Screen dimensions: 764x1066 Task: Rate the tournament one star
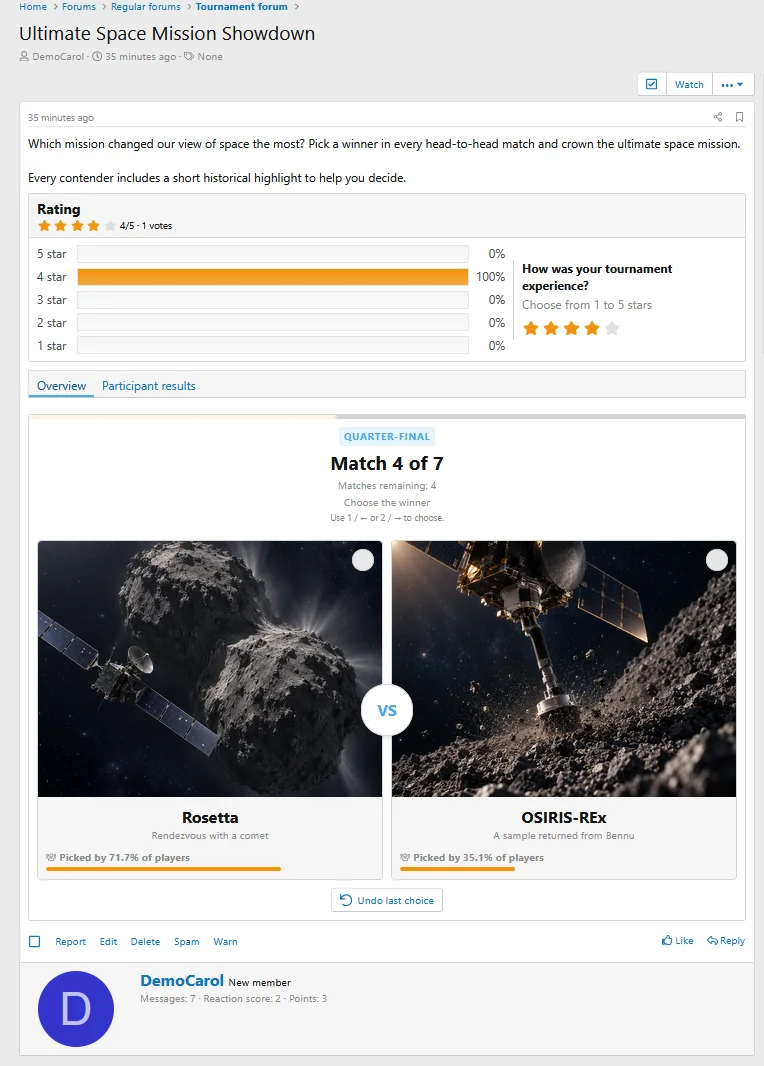(531, 329)
